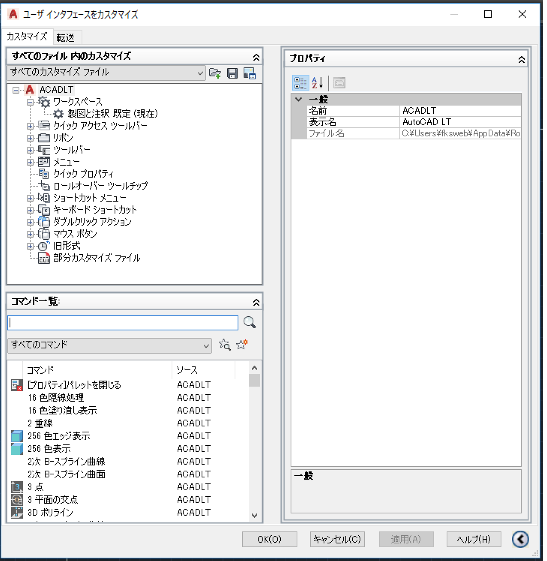
Task: Select the 2 重線 command row
Action: click(x=128, y=423)
